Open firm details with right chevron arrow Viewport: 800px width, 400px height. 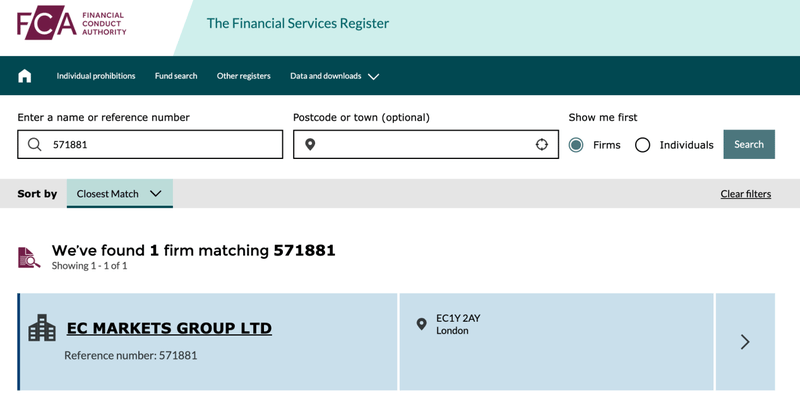pos(745,342)
